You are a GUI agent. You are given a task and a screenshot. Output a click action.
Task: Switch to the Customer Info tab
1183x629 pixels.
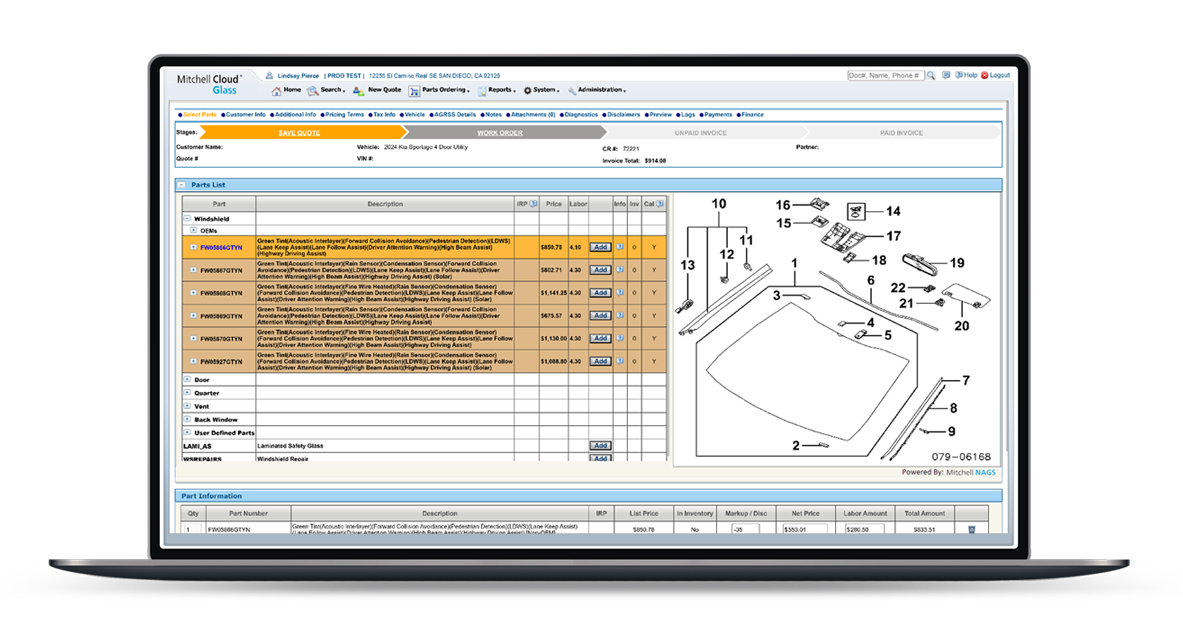click(245, 115)
